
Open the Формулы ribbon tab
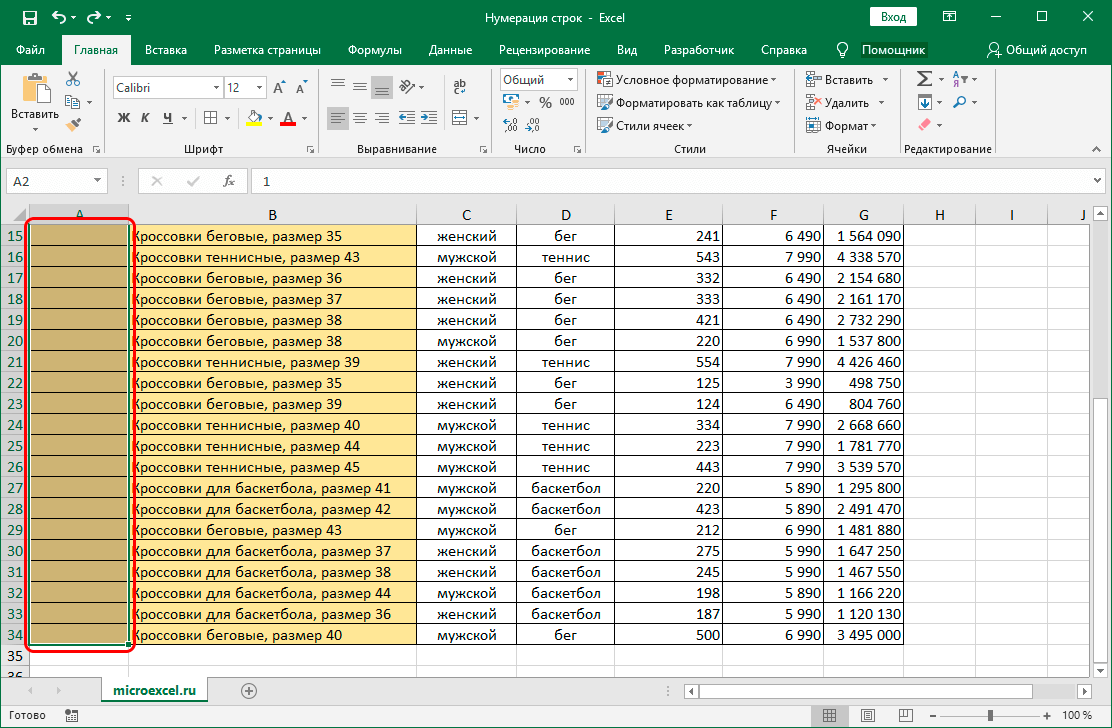click(x=375, y=50)
